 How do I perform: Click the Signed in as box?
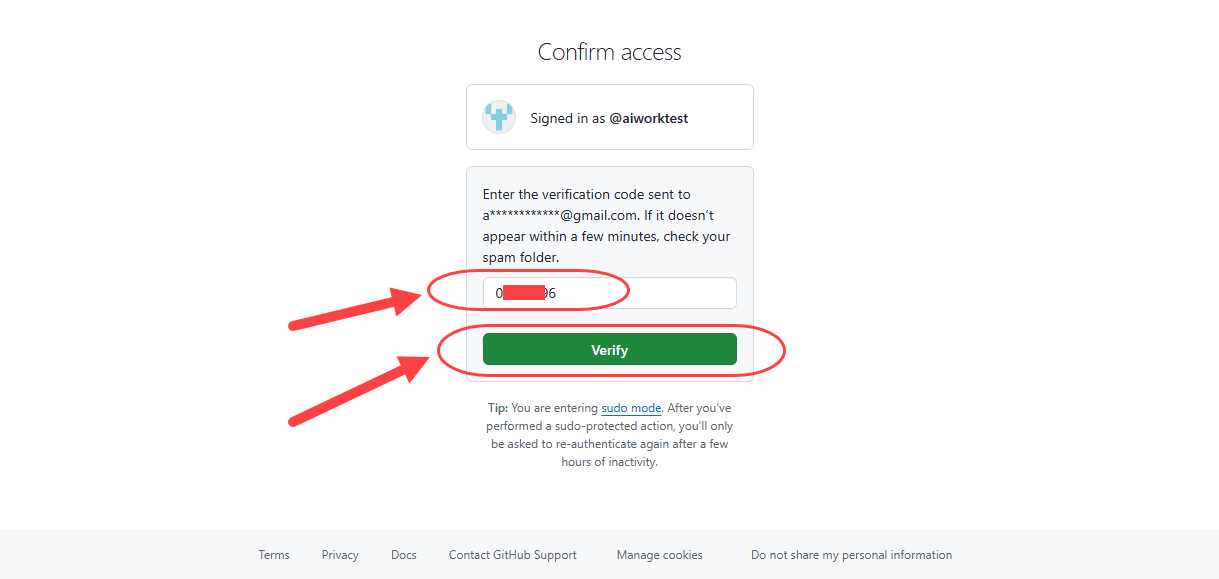[x=610, y=117]
